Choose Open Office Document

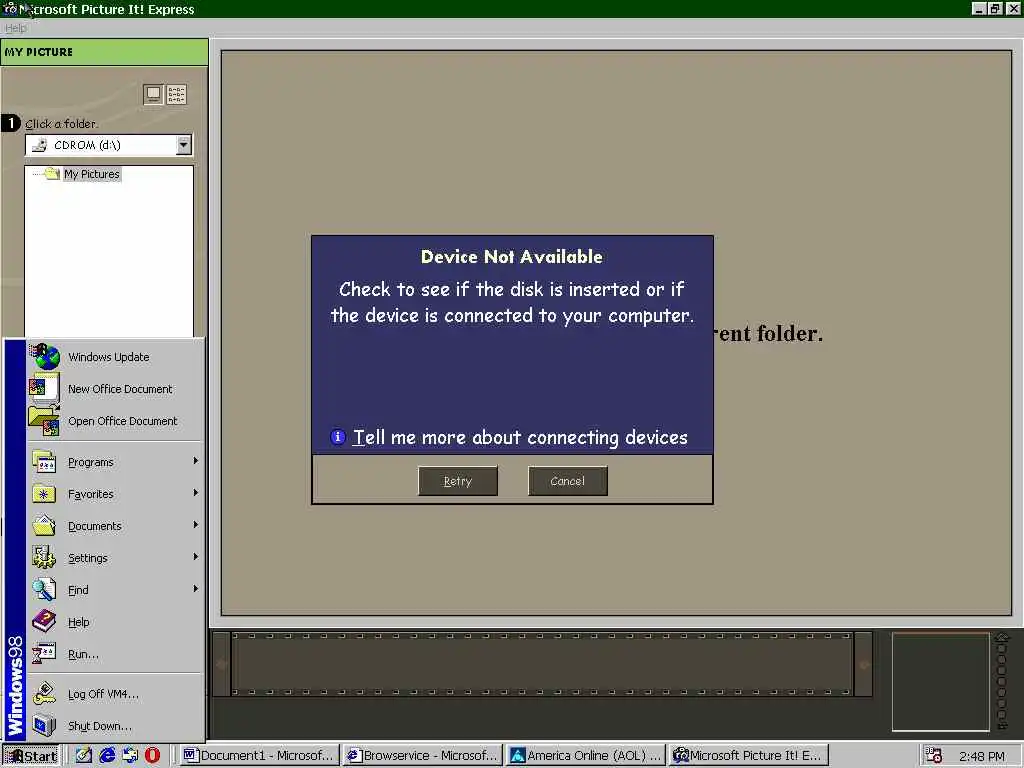tap(123, 421)
